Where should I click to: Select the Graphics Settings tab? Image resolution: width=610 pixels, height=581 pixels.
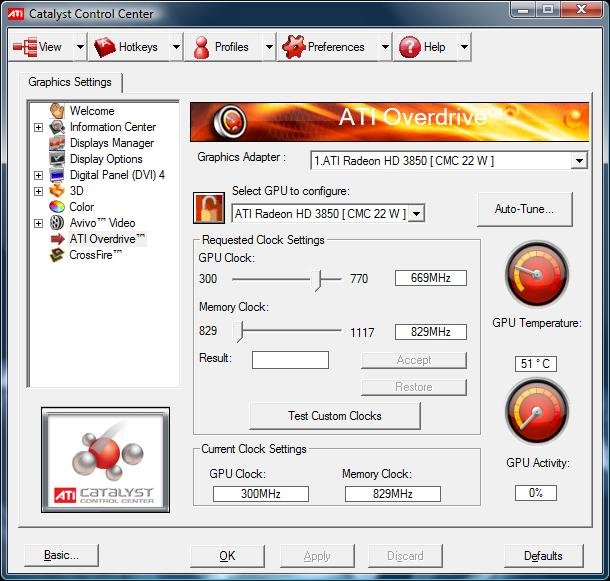(70, 82)
